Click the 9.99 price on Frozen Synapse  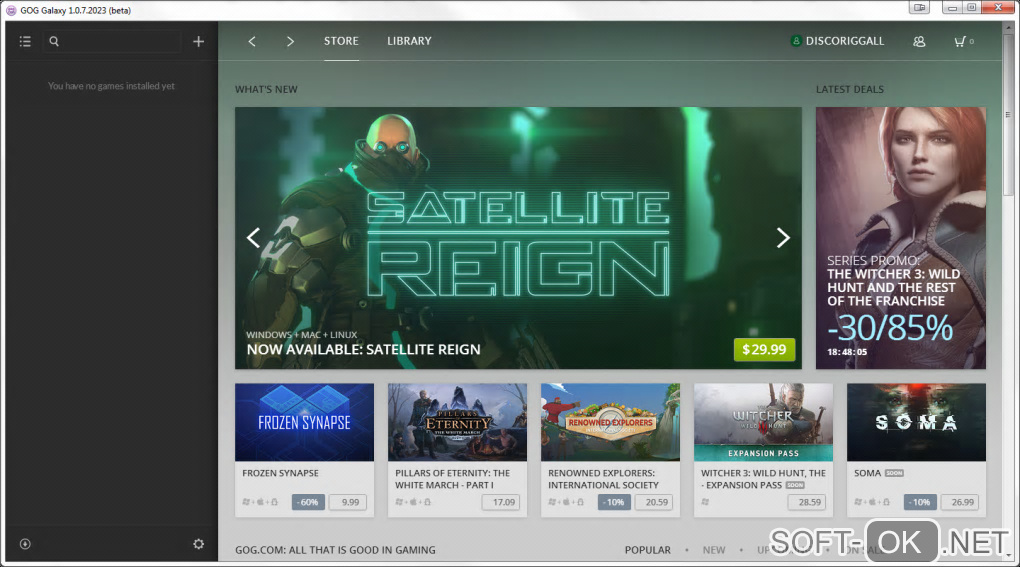(x=348, y=502)
